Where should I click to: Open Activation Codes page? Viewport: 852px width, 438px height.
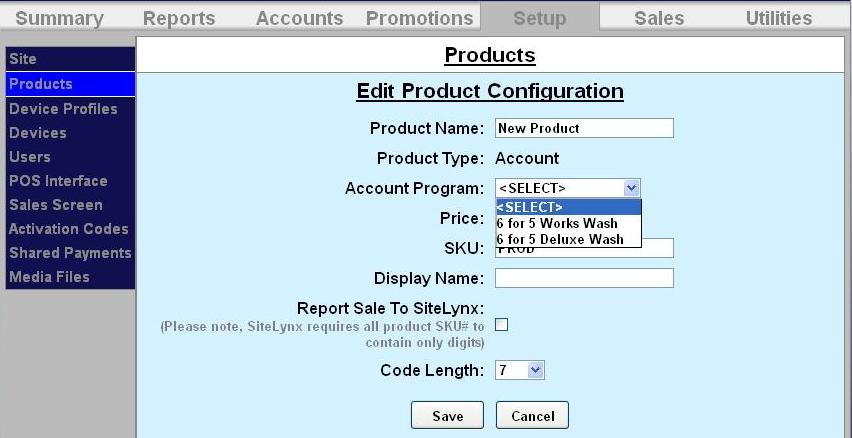69,229
